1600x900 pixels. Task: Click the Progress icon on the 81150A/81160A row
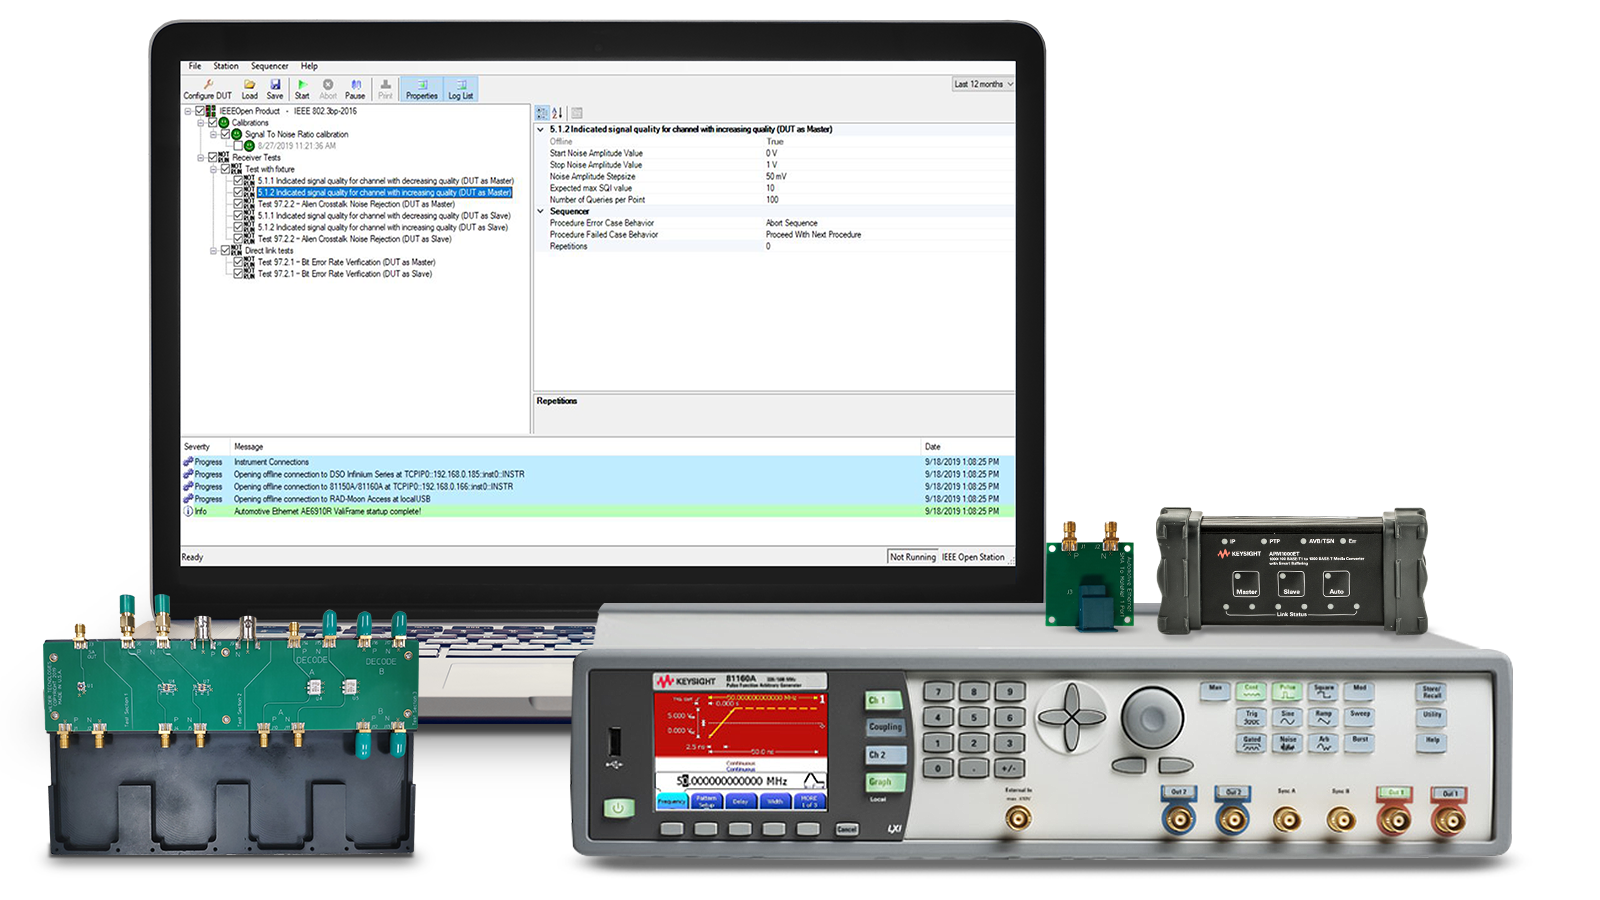187,486
